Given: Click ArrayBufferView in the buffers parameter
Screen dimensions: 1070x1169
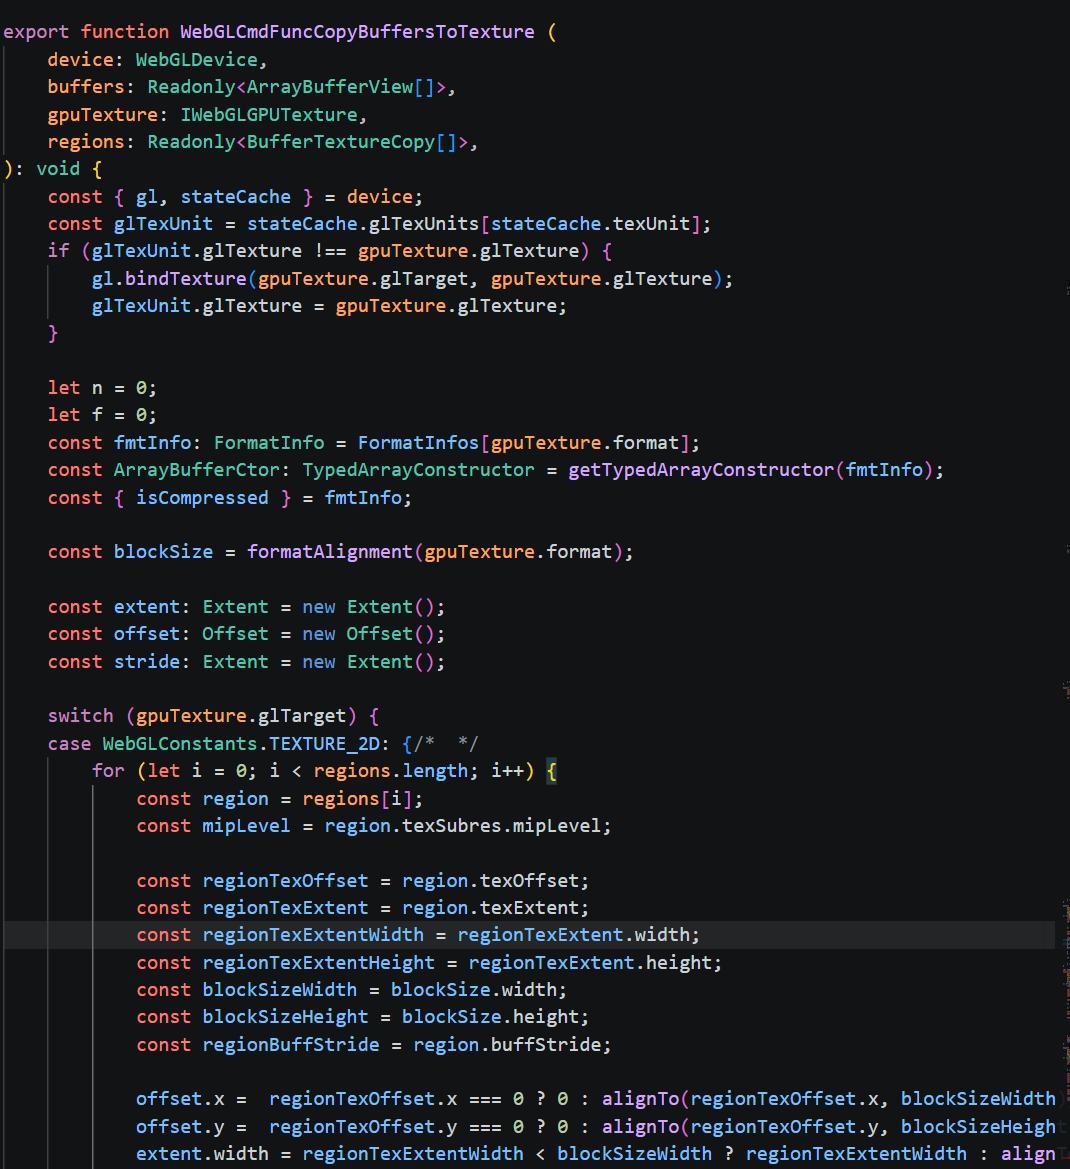Looking at the screenshot, I should (330, 87).
